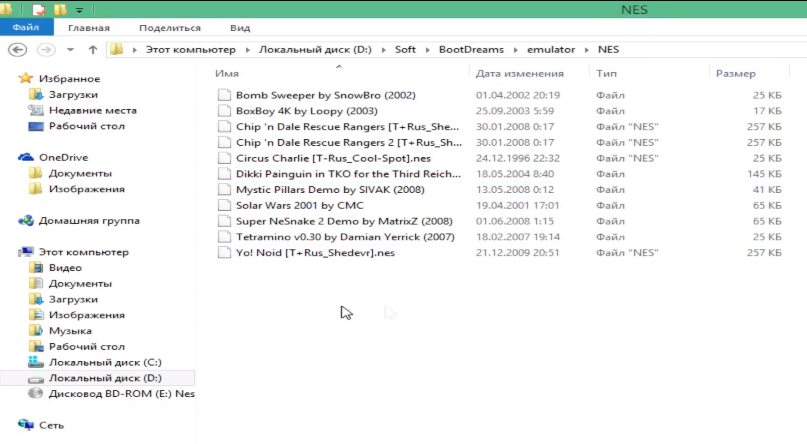Click the Дисковод BD-ROM (E:) disc icon

click(36, 394)
